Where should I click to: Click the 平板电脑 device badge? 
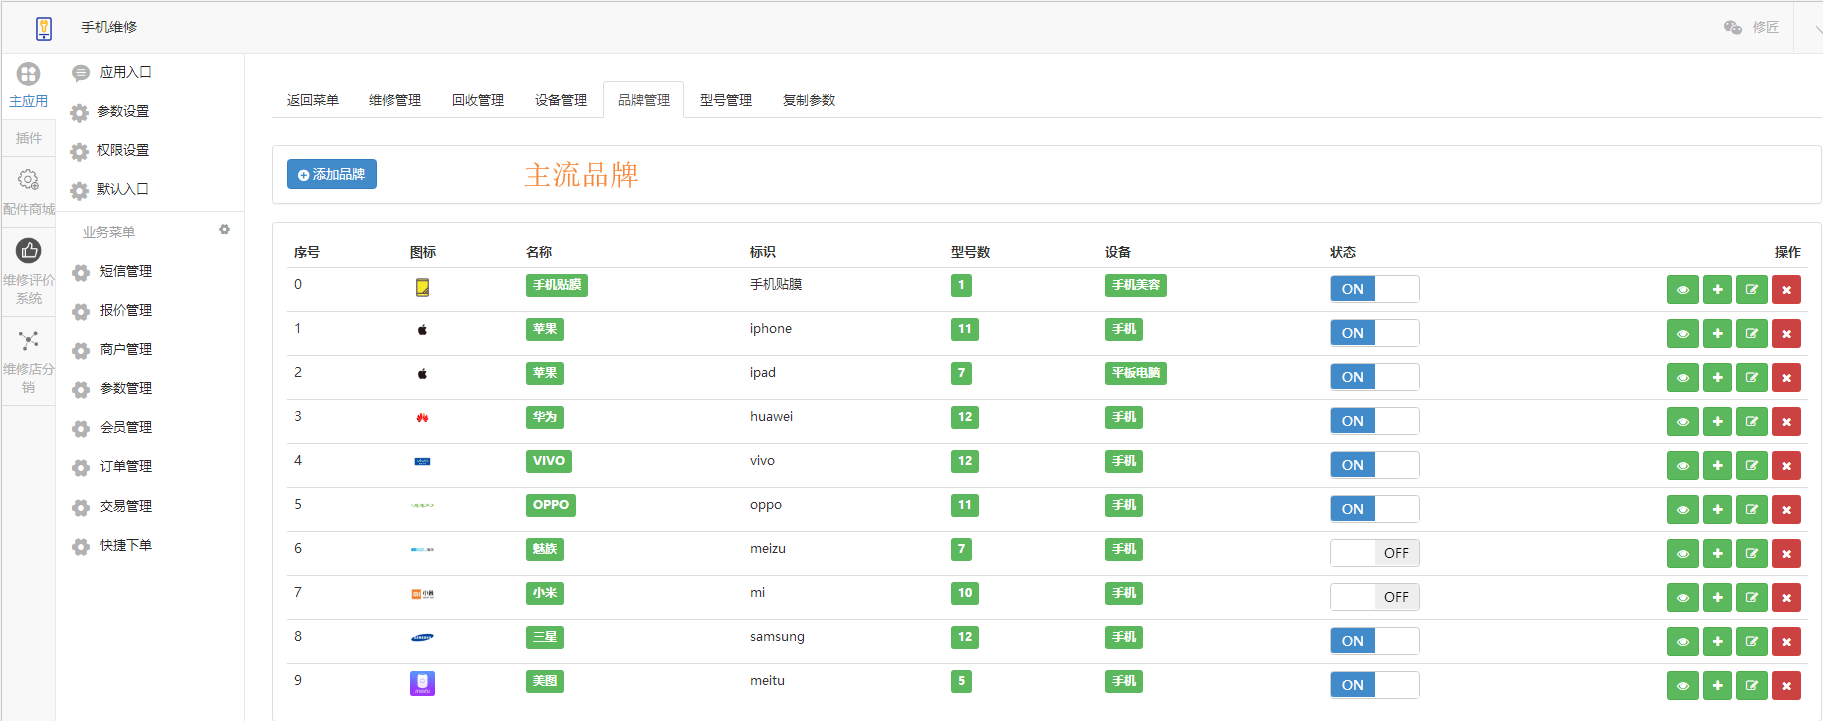point(1136,373)
